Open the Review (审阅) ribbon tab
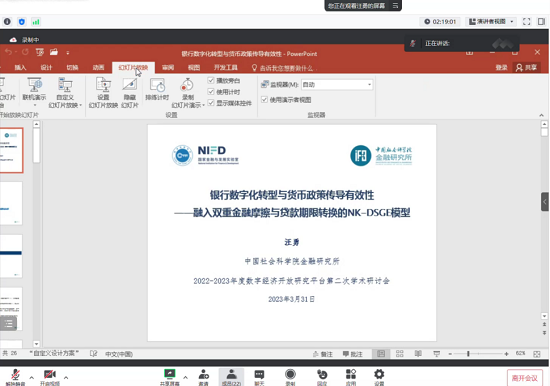Screen dimensions: 550x386 tap(168, 67)
